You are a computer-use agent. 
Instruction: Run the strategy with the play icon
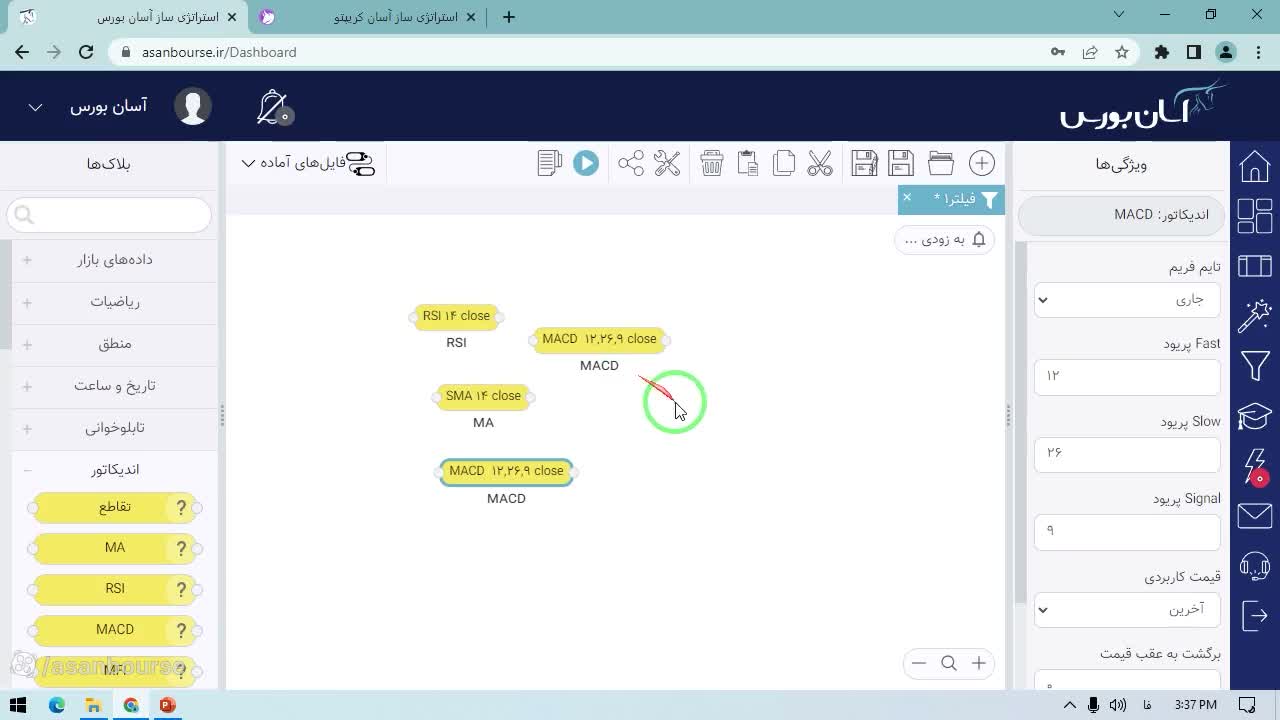click(586, 163)
